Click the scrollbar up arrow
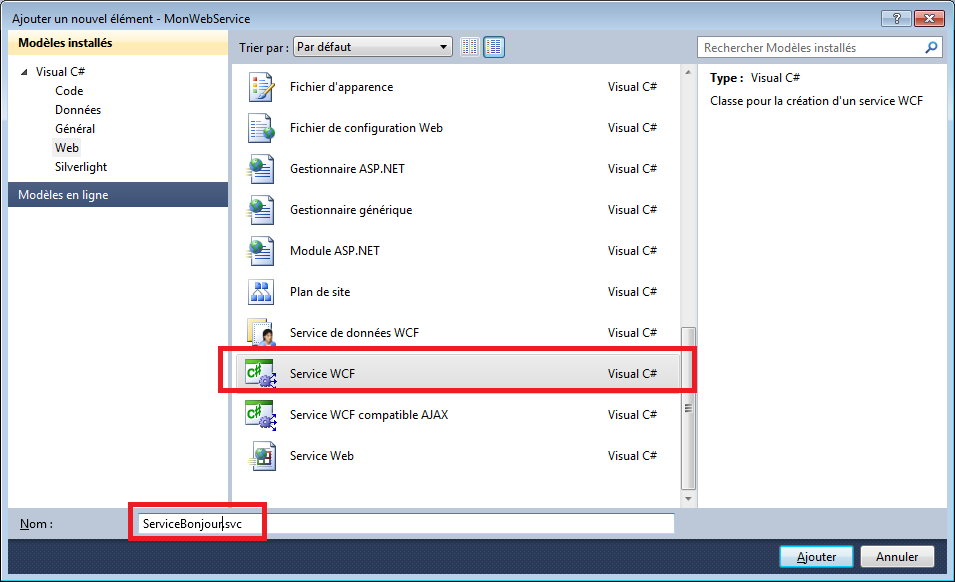Image resolution: width=955 pixels, height=582 pixels. 688,72
